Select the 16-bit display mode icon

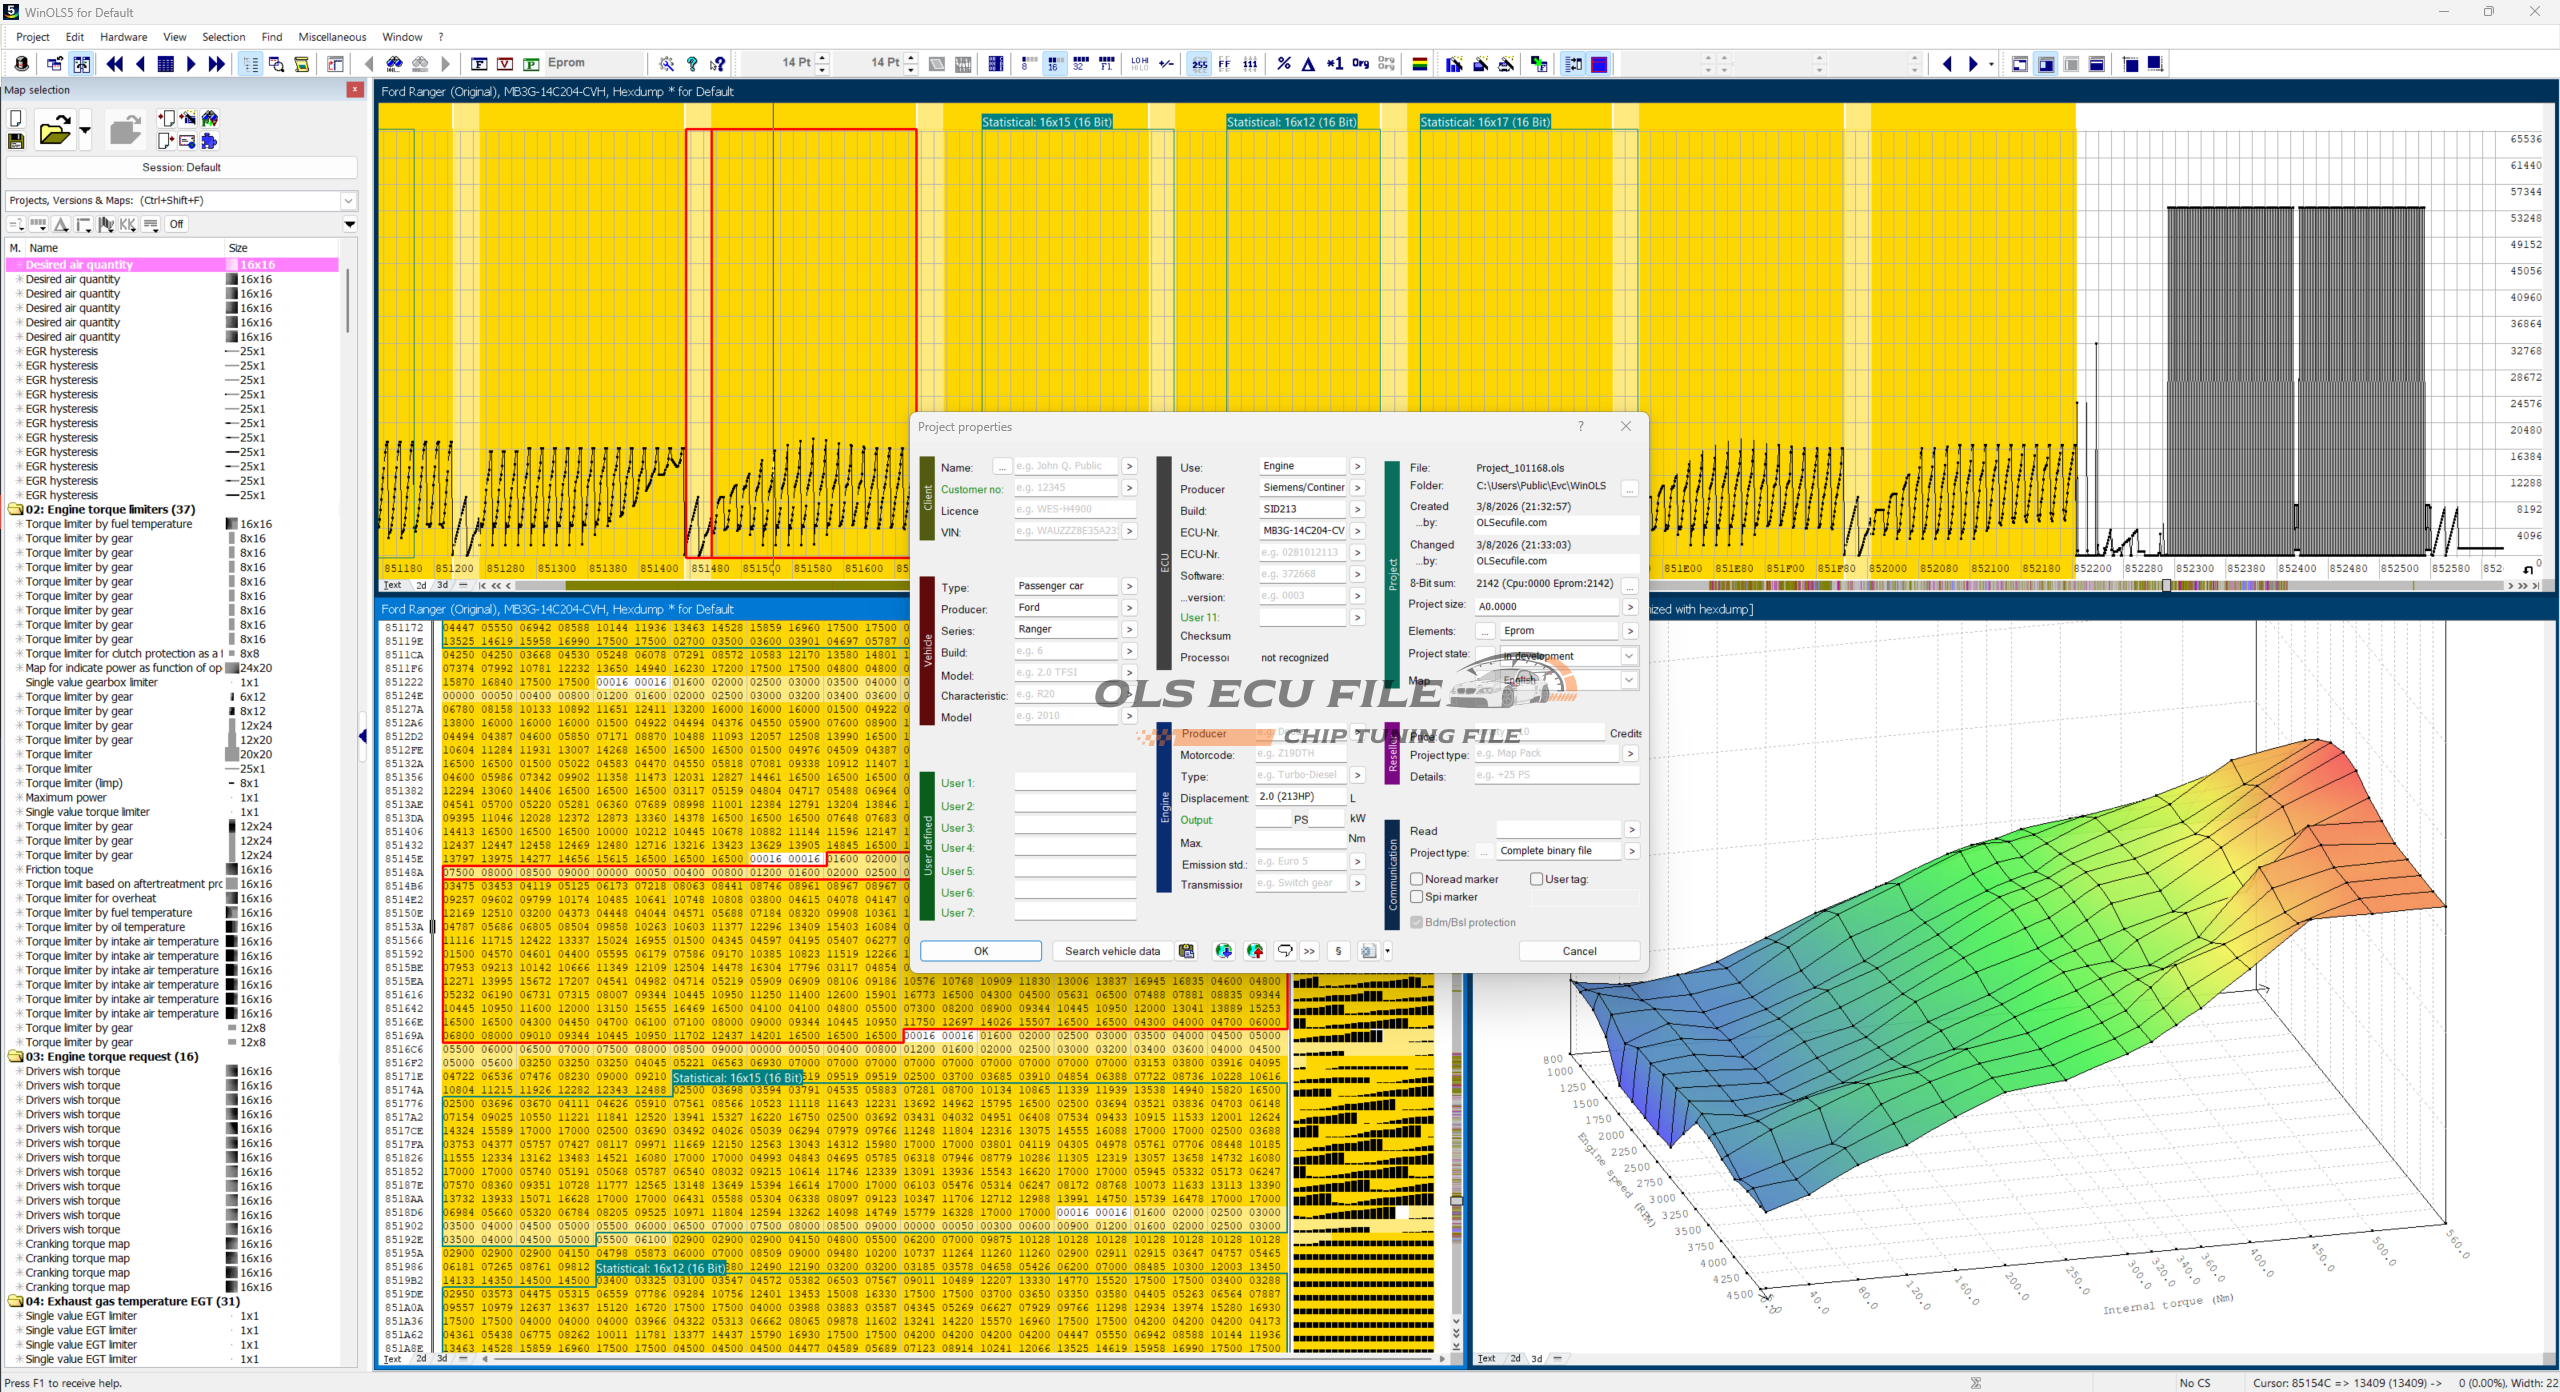(1054, 64)
